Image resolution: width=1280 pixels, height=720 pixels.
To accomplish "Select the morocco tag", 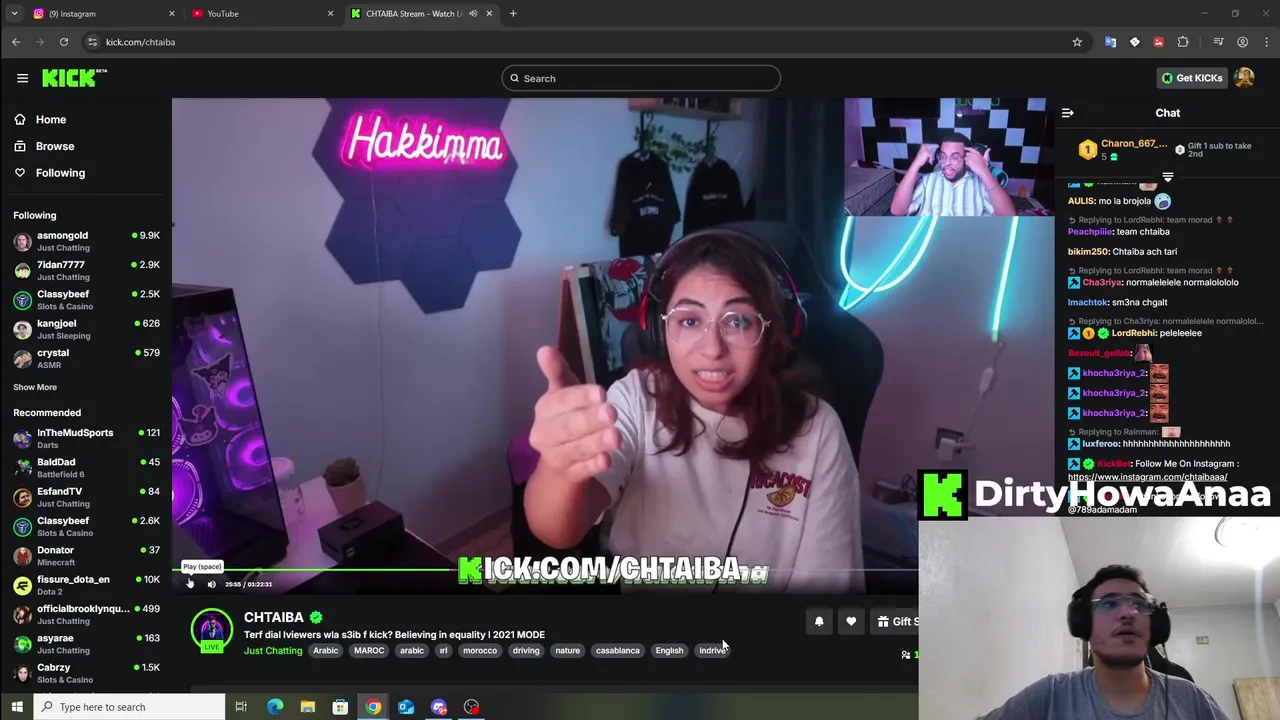I will click(x=480, y=651).
